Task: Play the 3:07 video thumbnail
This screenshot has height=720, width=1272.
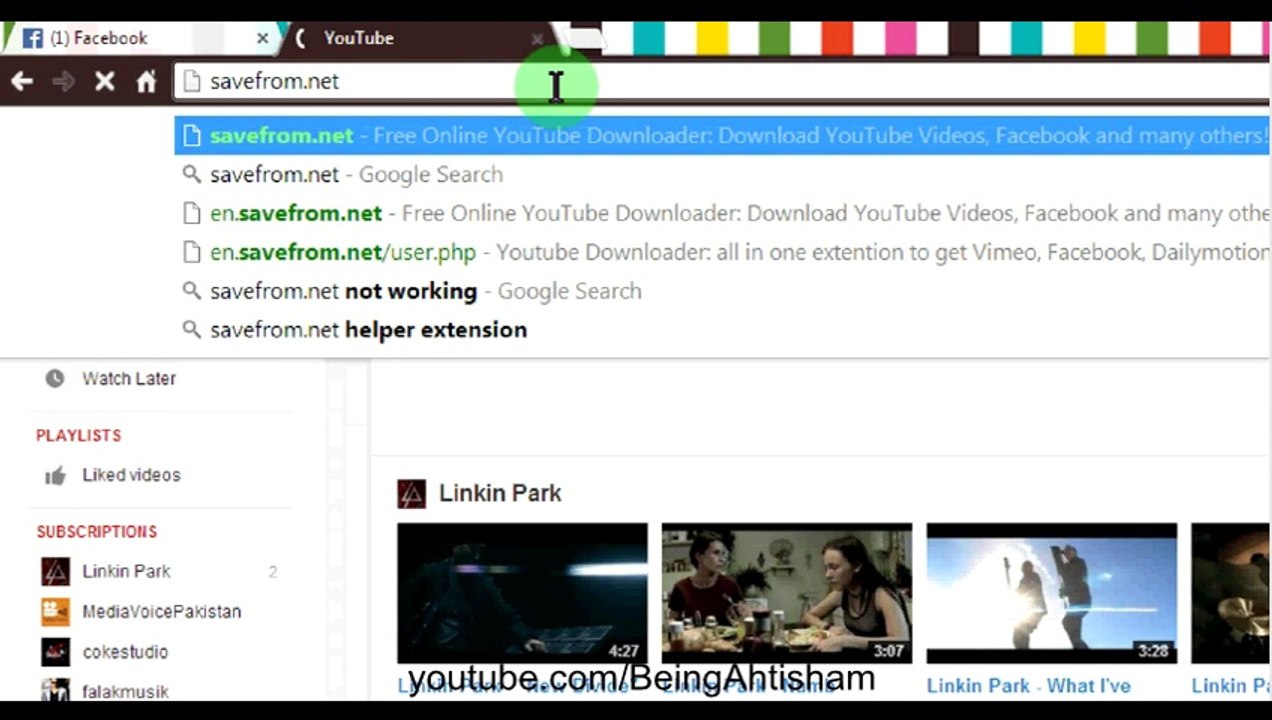Action: (787, 593)
